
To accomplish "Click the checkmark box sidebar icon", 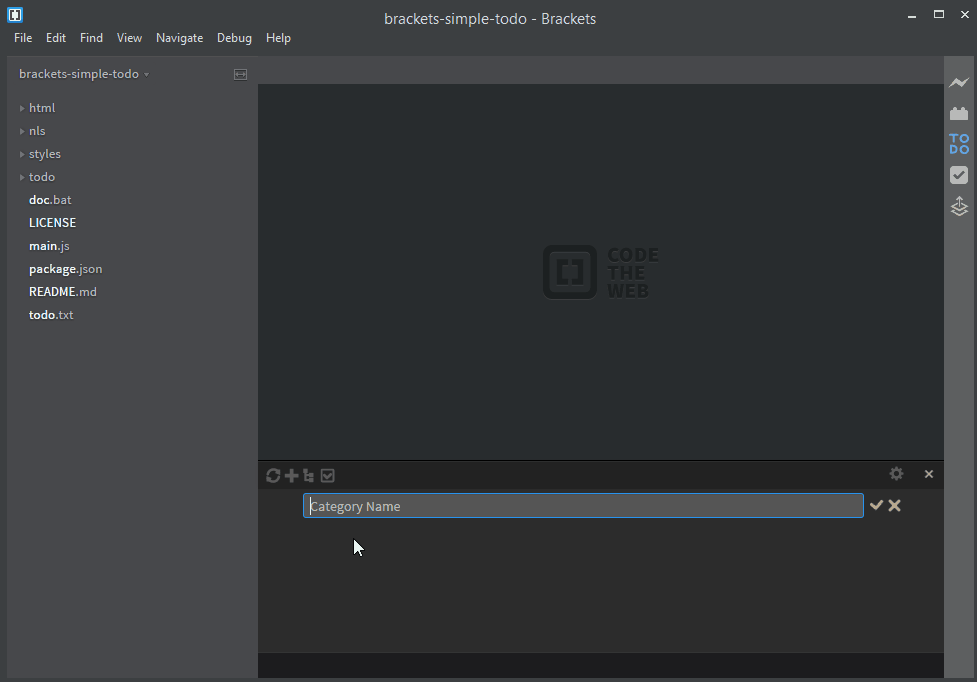I will (x=959, y=175).
